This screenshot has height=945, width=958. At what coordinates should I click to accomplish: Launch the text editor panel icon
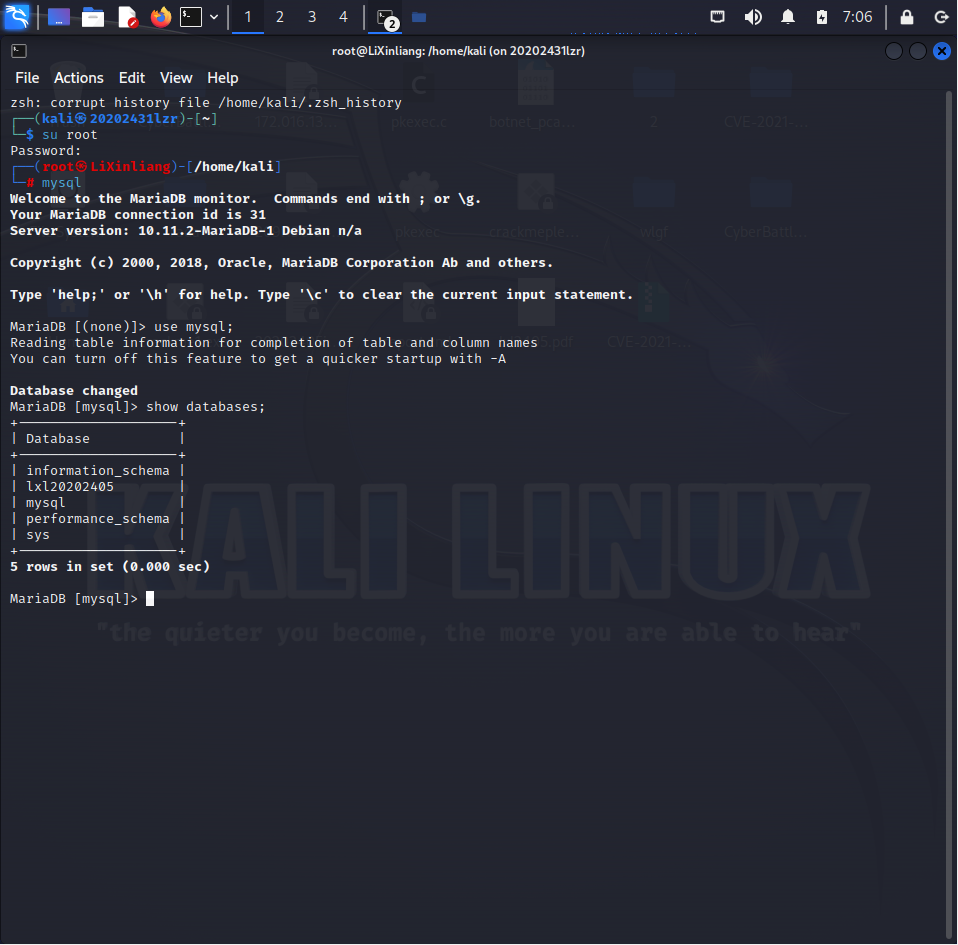(128, 17)
